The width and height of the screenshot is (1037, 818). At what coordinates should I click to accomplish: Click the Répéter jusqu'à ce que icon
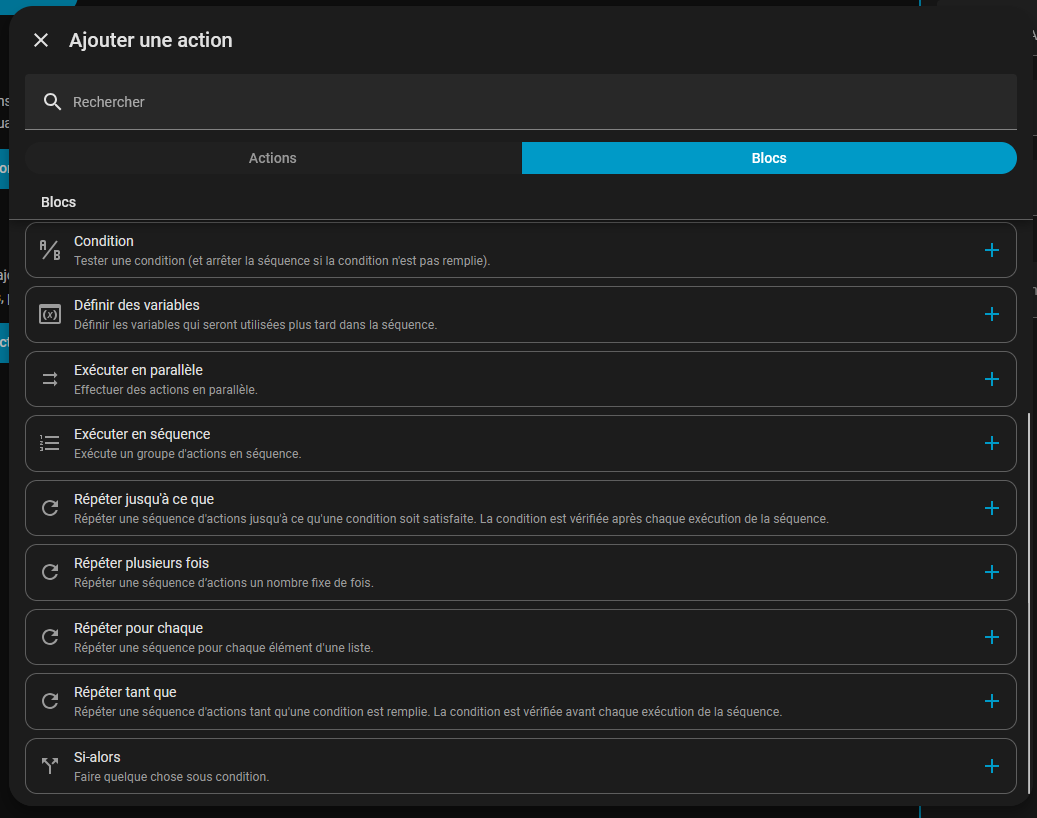coord(50,508)
